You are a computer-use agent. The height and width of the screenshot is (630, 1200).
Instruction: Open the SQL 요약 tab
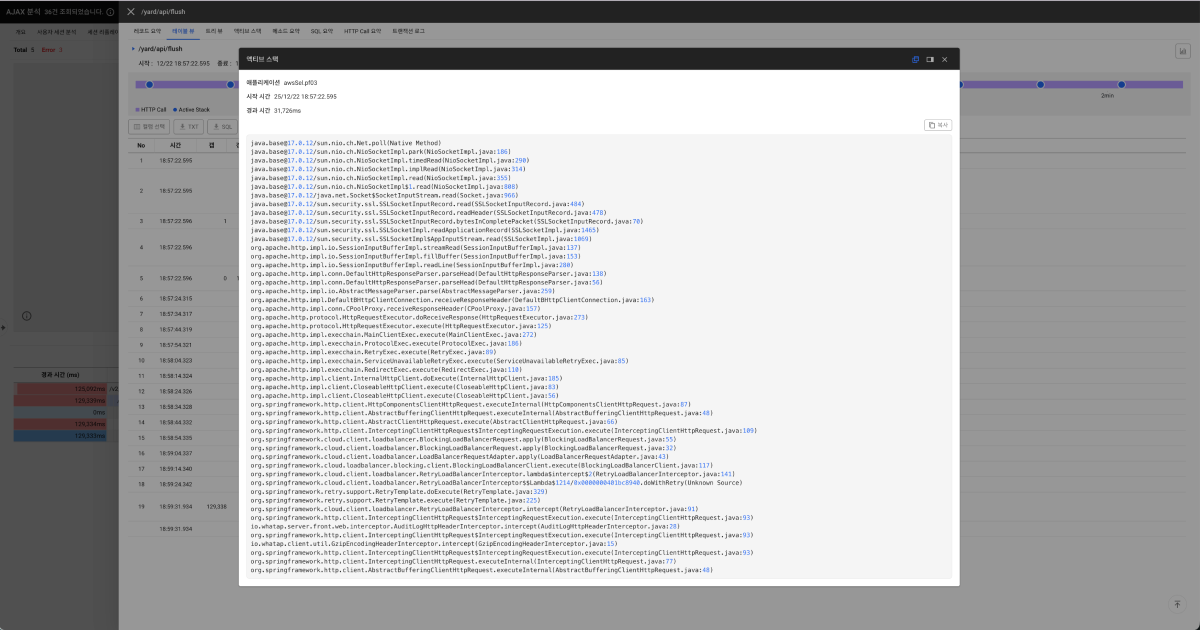point(321,31)
